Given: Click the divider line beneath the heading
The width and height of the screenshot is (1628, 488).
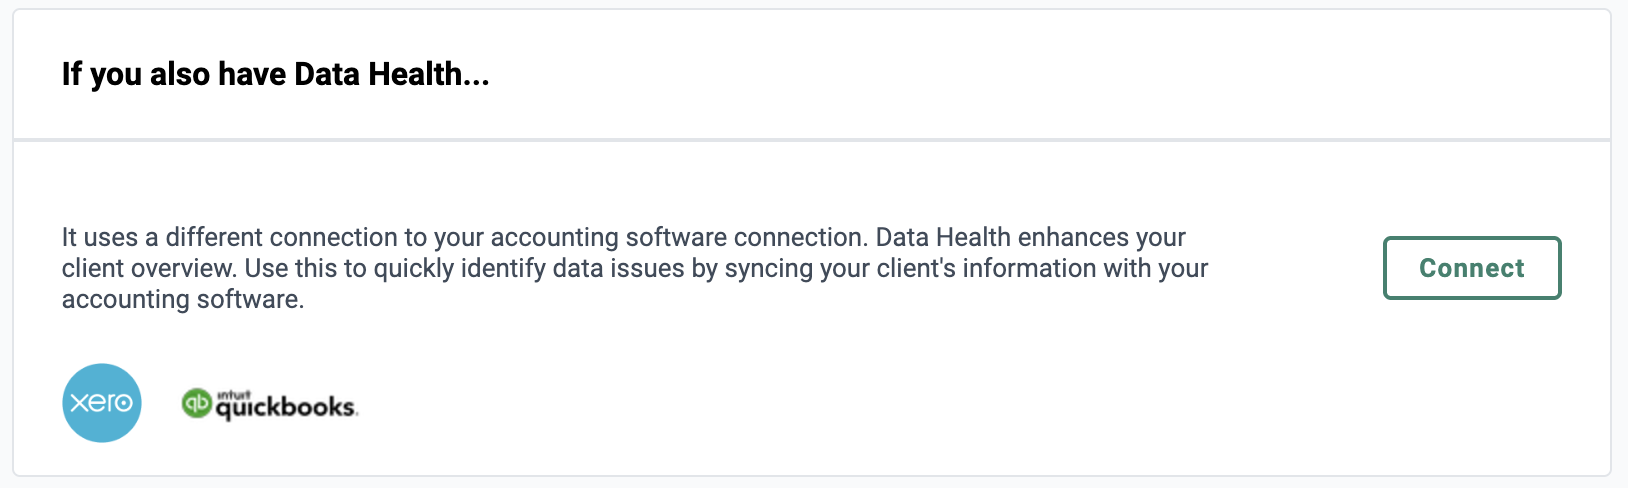Looking at the screenshot, I should (x=812, y=139).
